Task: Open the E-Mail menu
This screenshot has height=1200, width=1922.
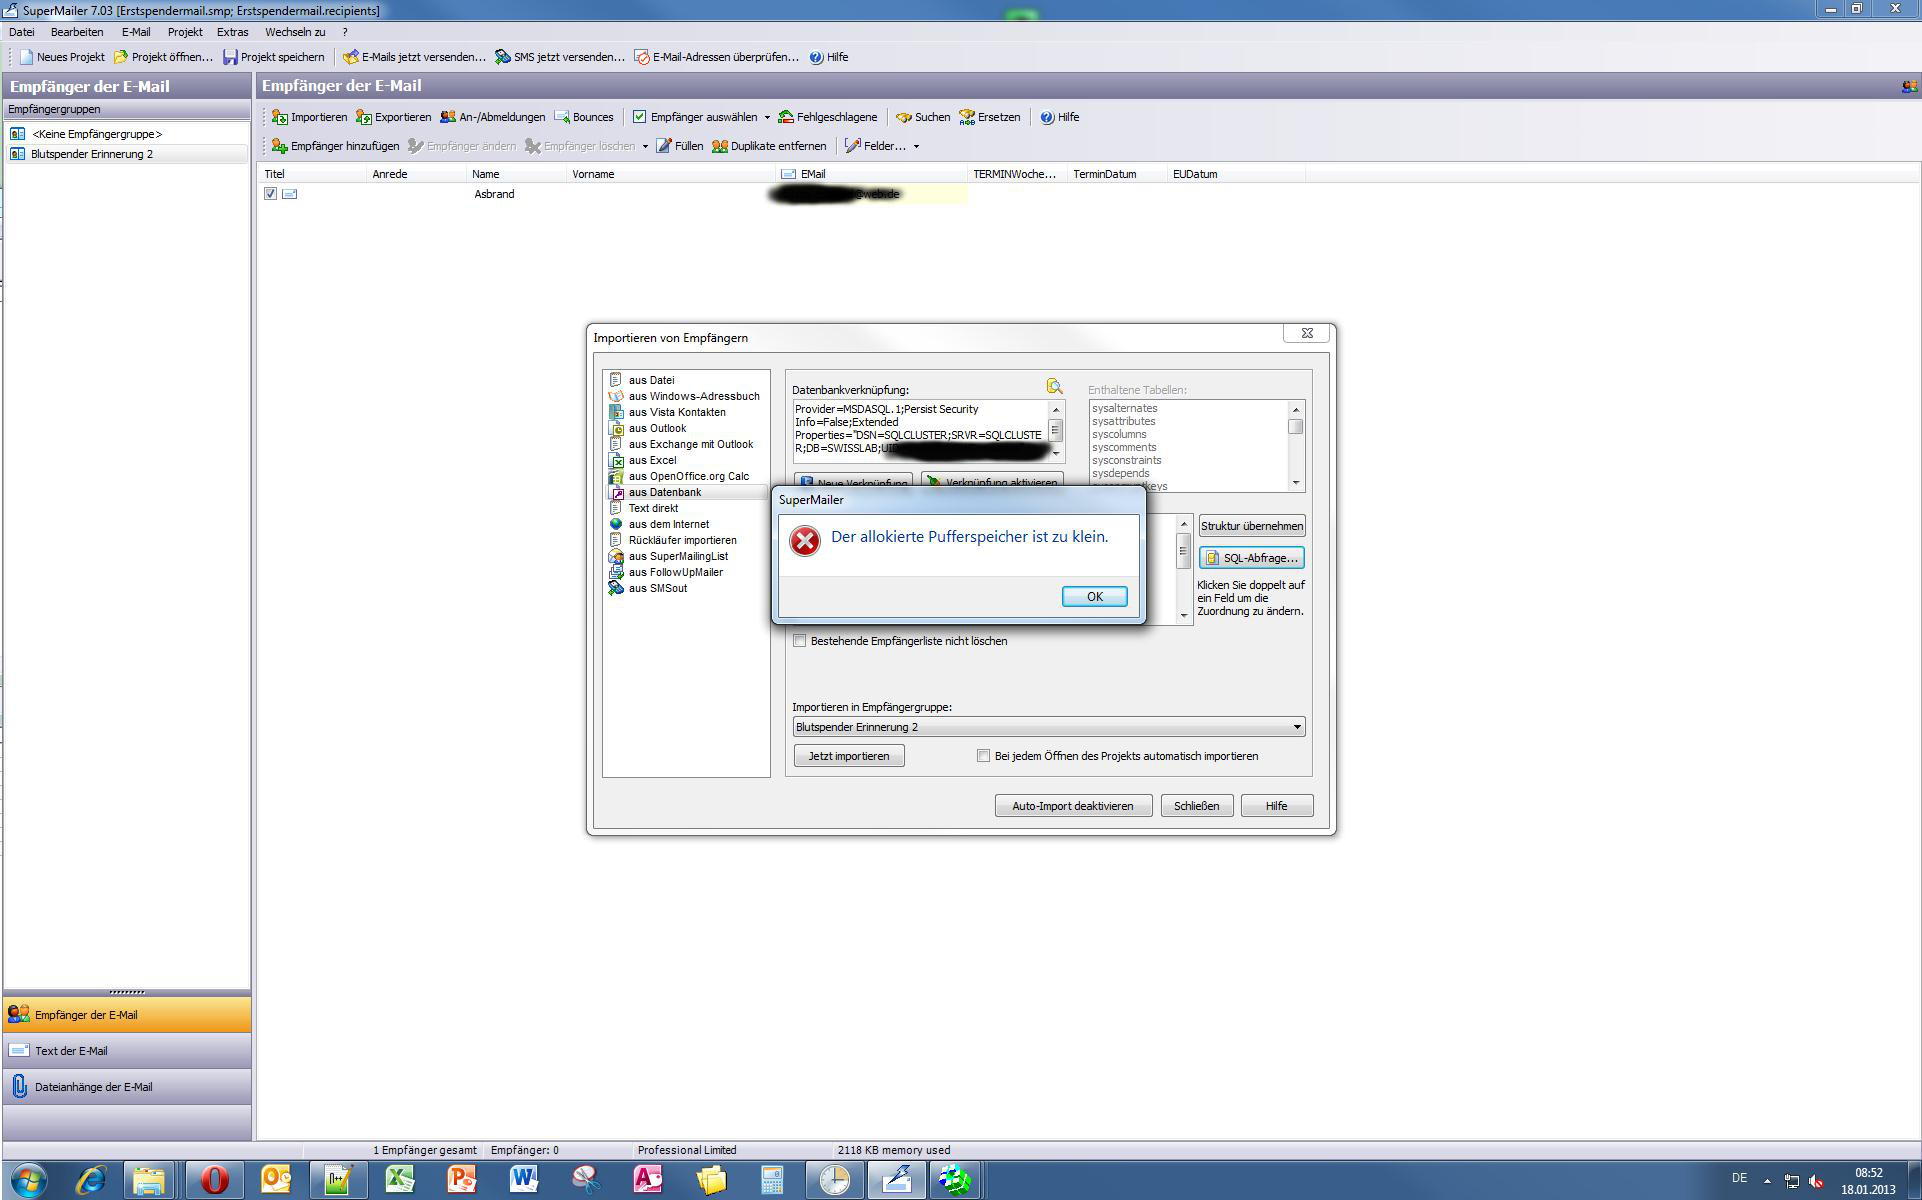Action: coord(136,32)
